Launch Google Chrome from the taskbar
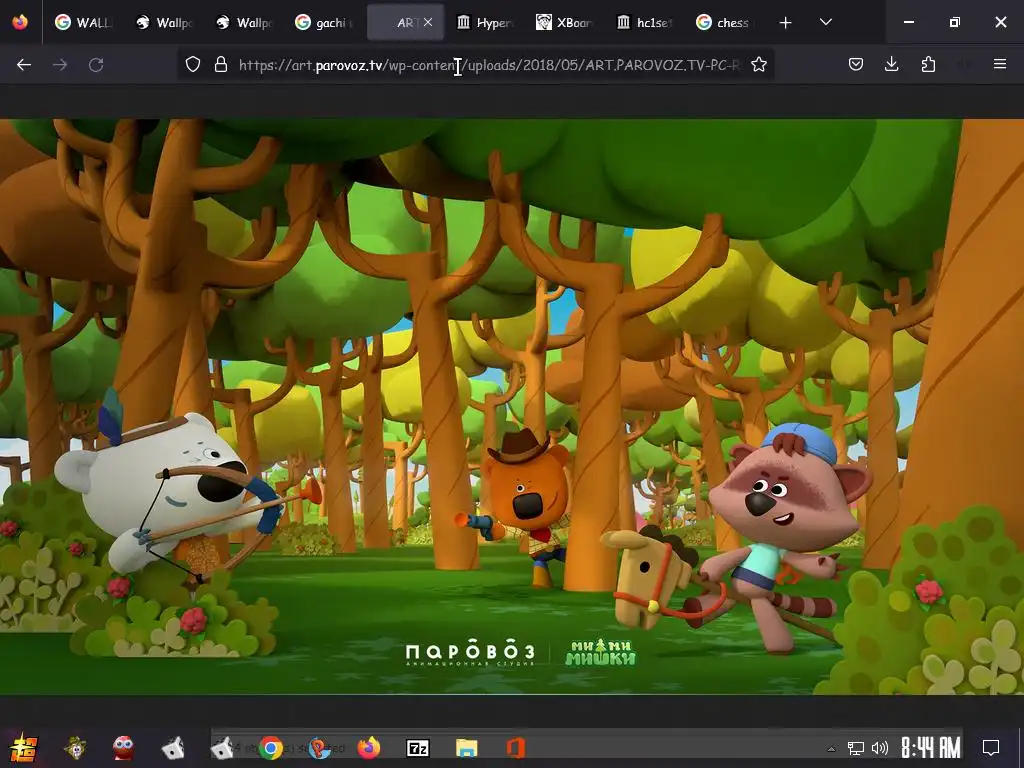Image resolution: width=1024 pixels, height=768 pixels. click(271, 748)
